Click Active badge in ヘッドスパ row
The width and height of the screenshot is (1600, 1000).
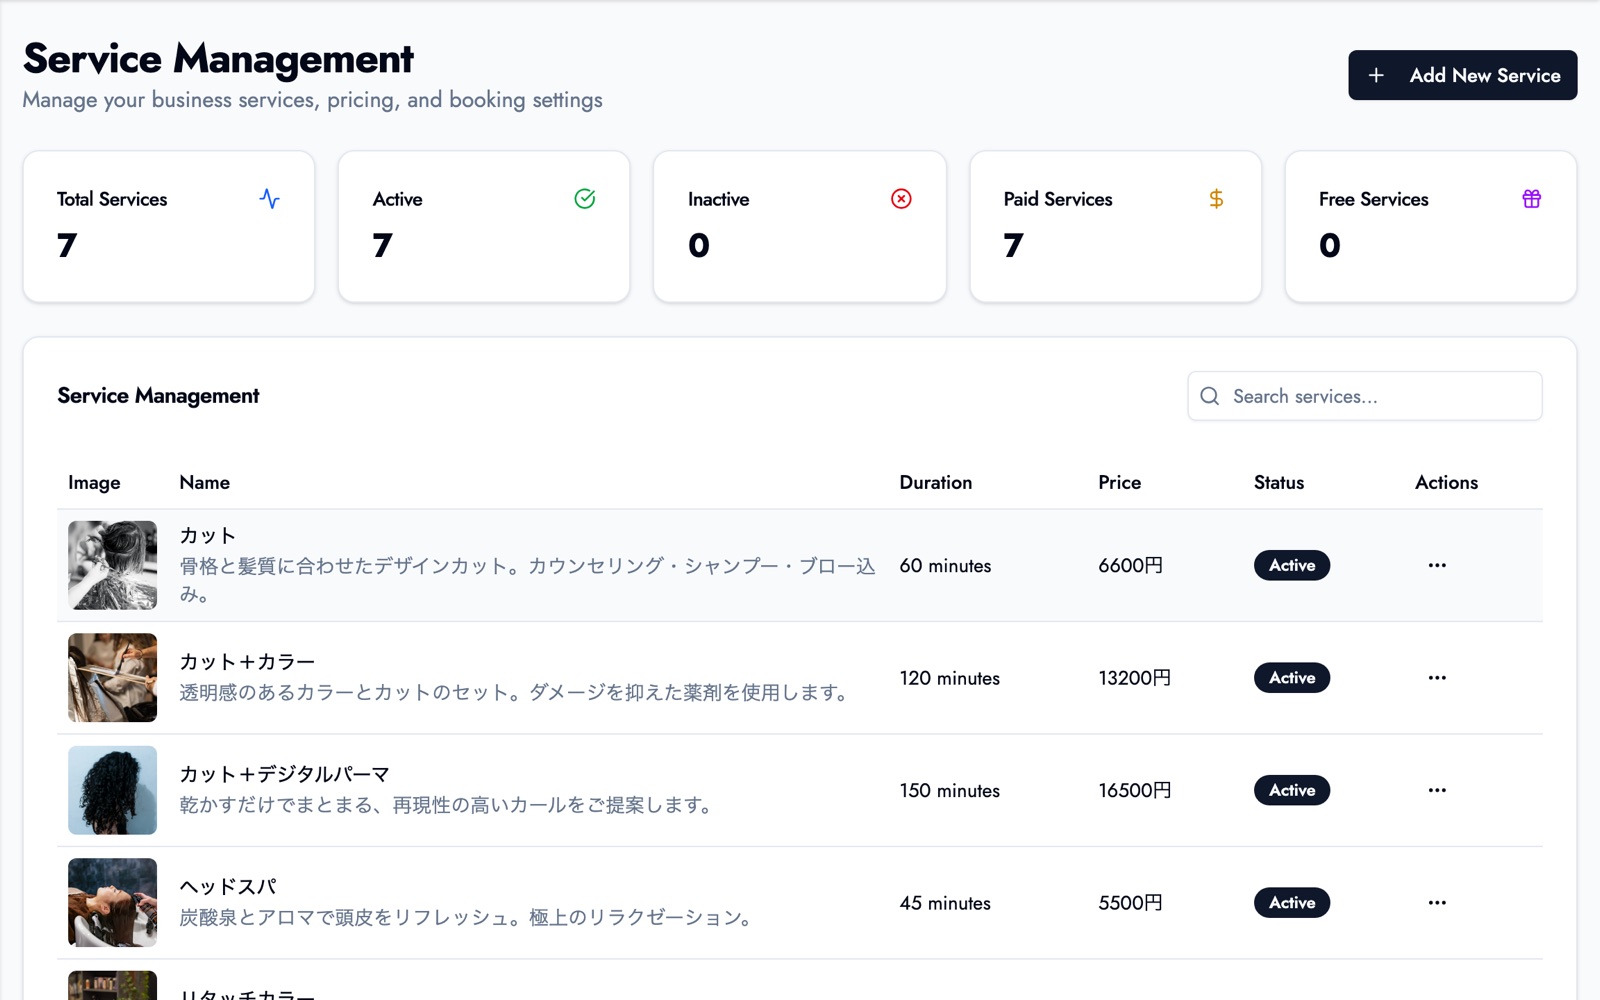coord(1292,903)
